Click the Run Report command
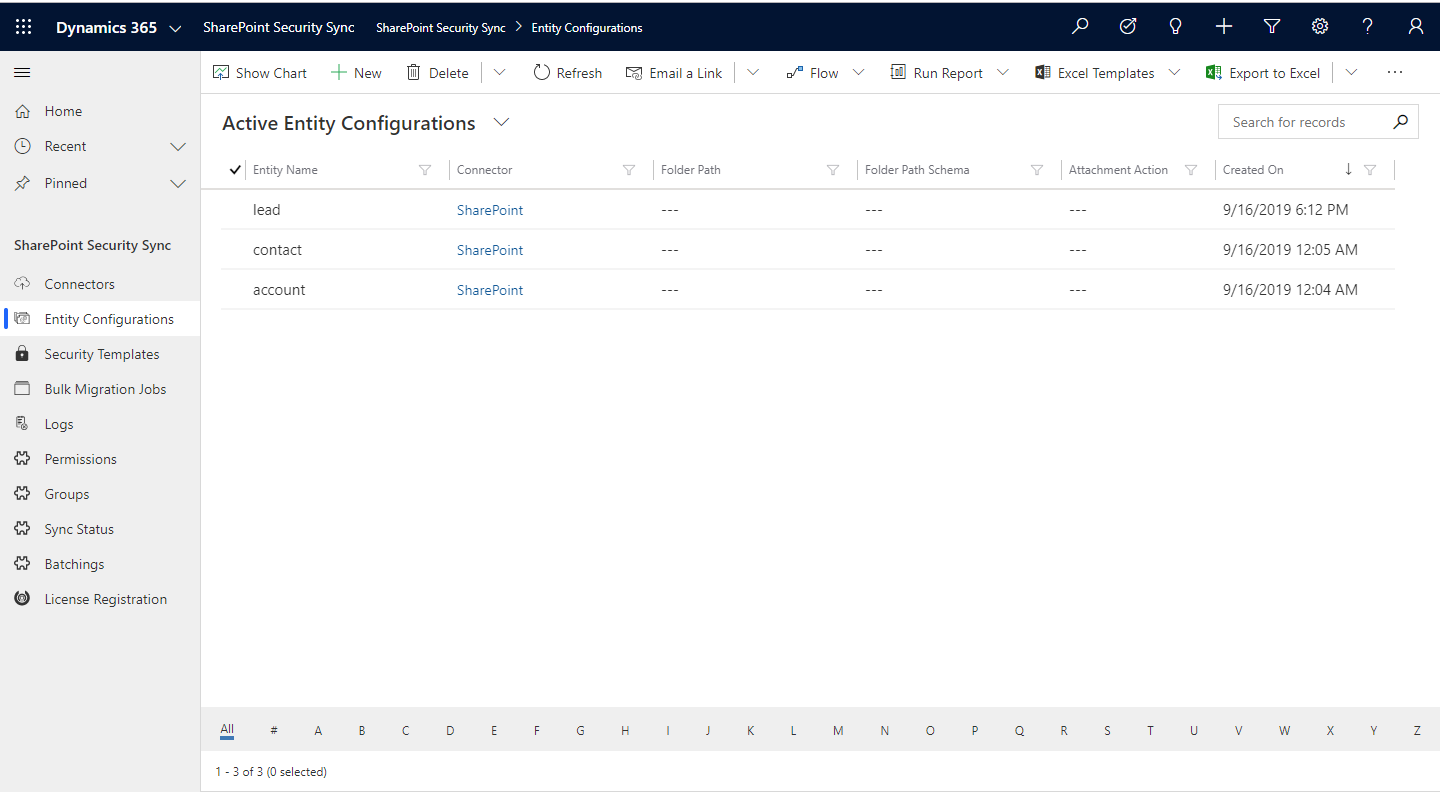The height and width of the screenshot is (792, 1440). (x=936, y=73)
